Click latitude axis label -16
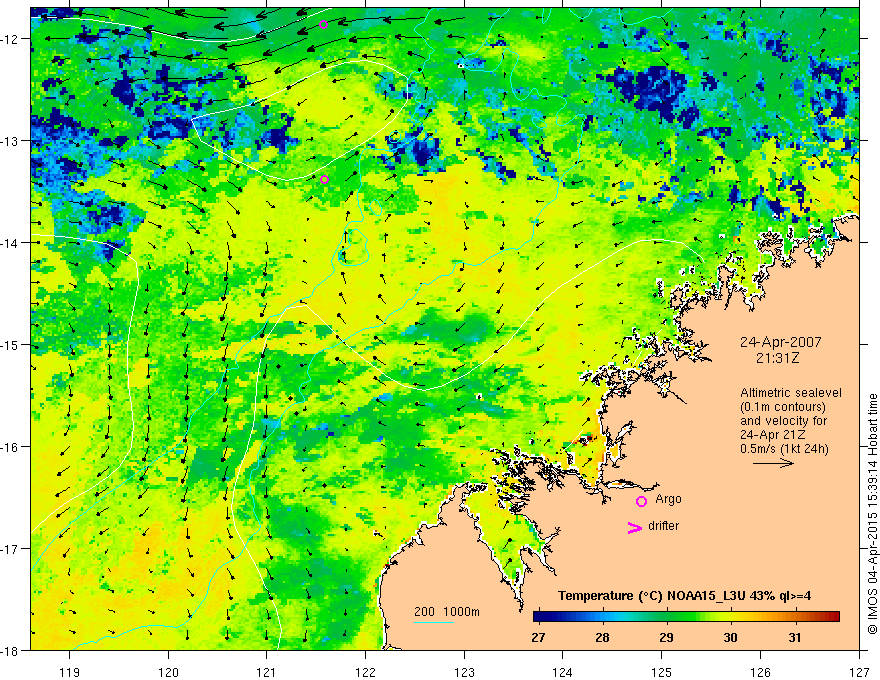This screenshot has height=680, width=880. [x=10, y=447]
